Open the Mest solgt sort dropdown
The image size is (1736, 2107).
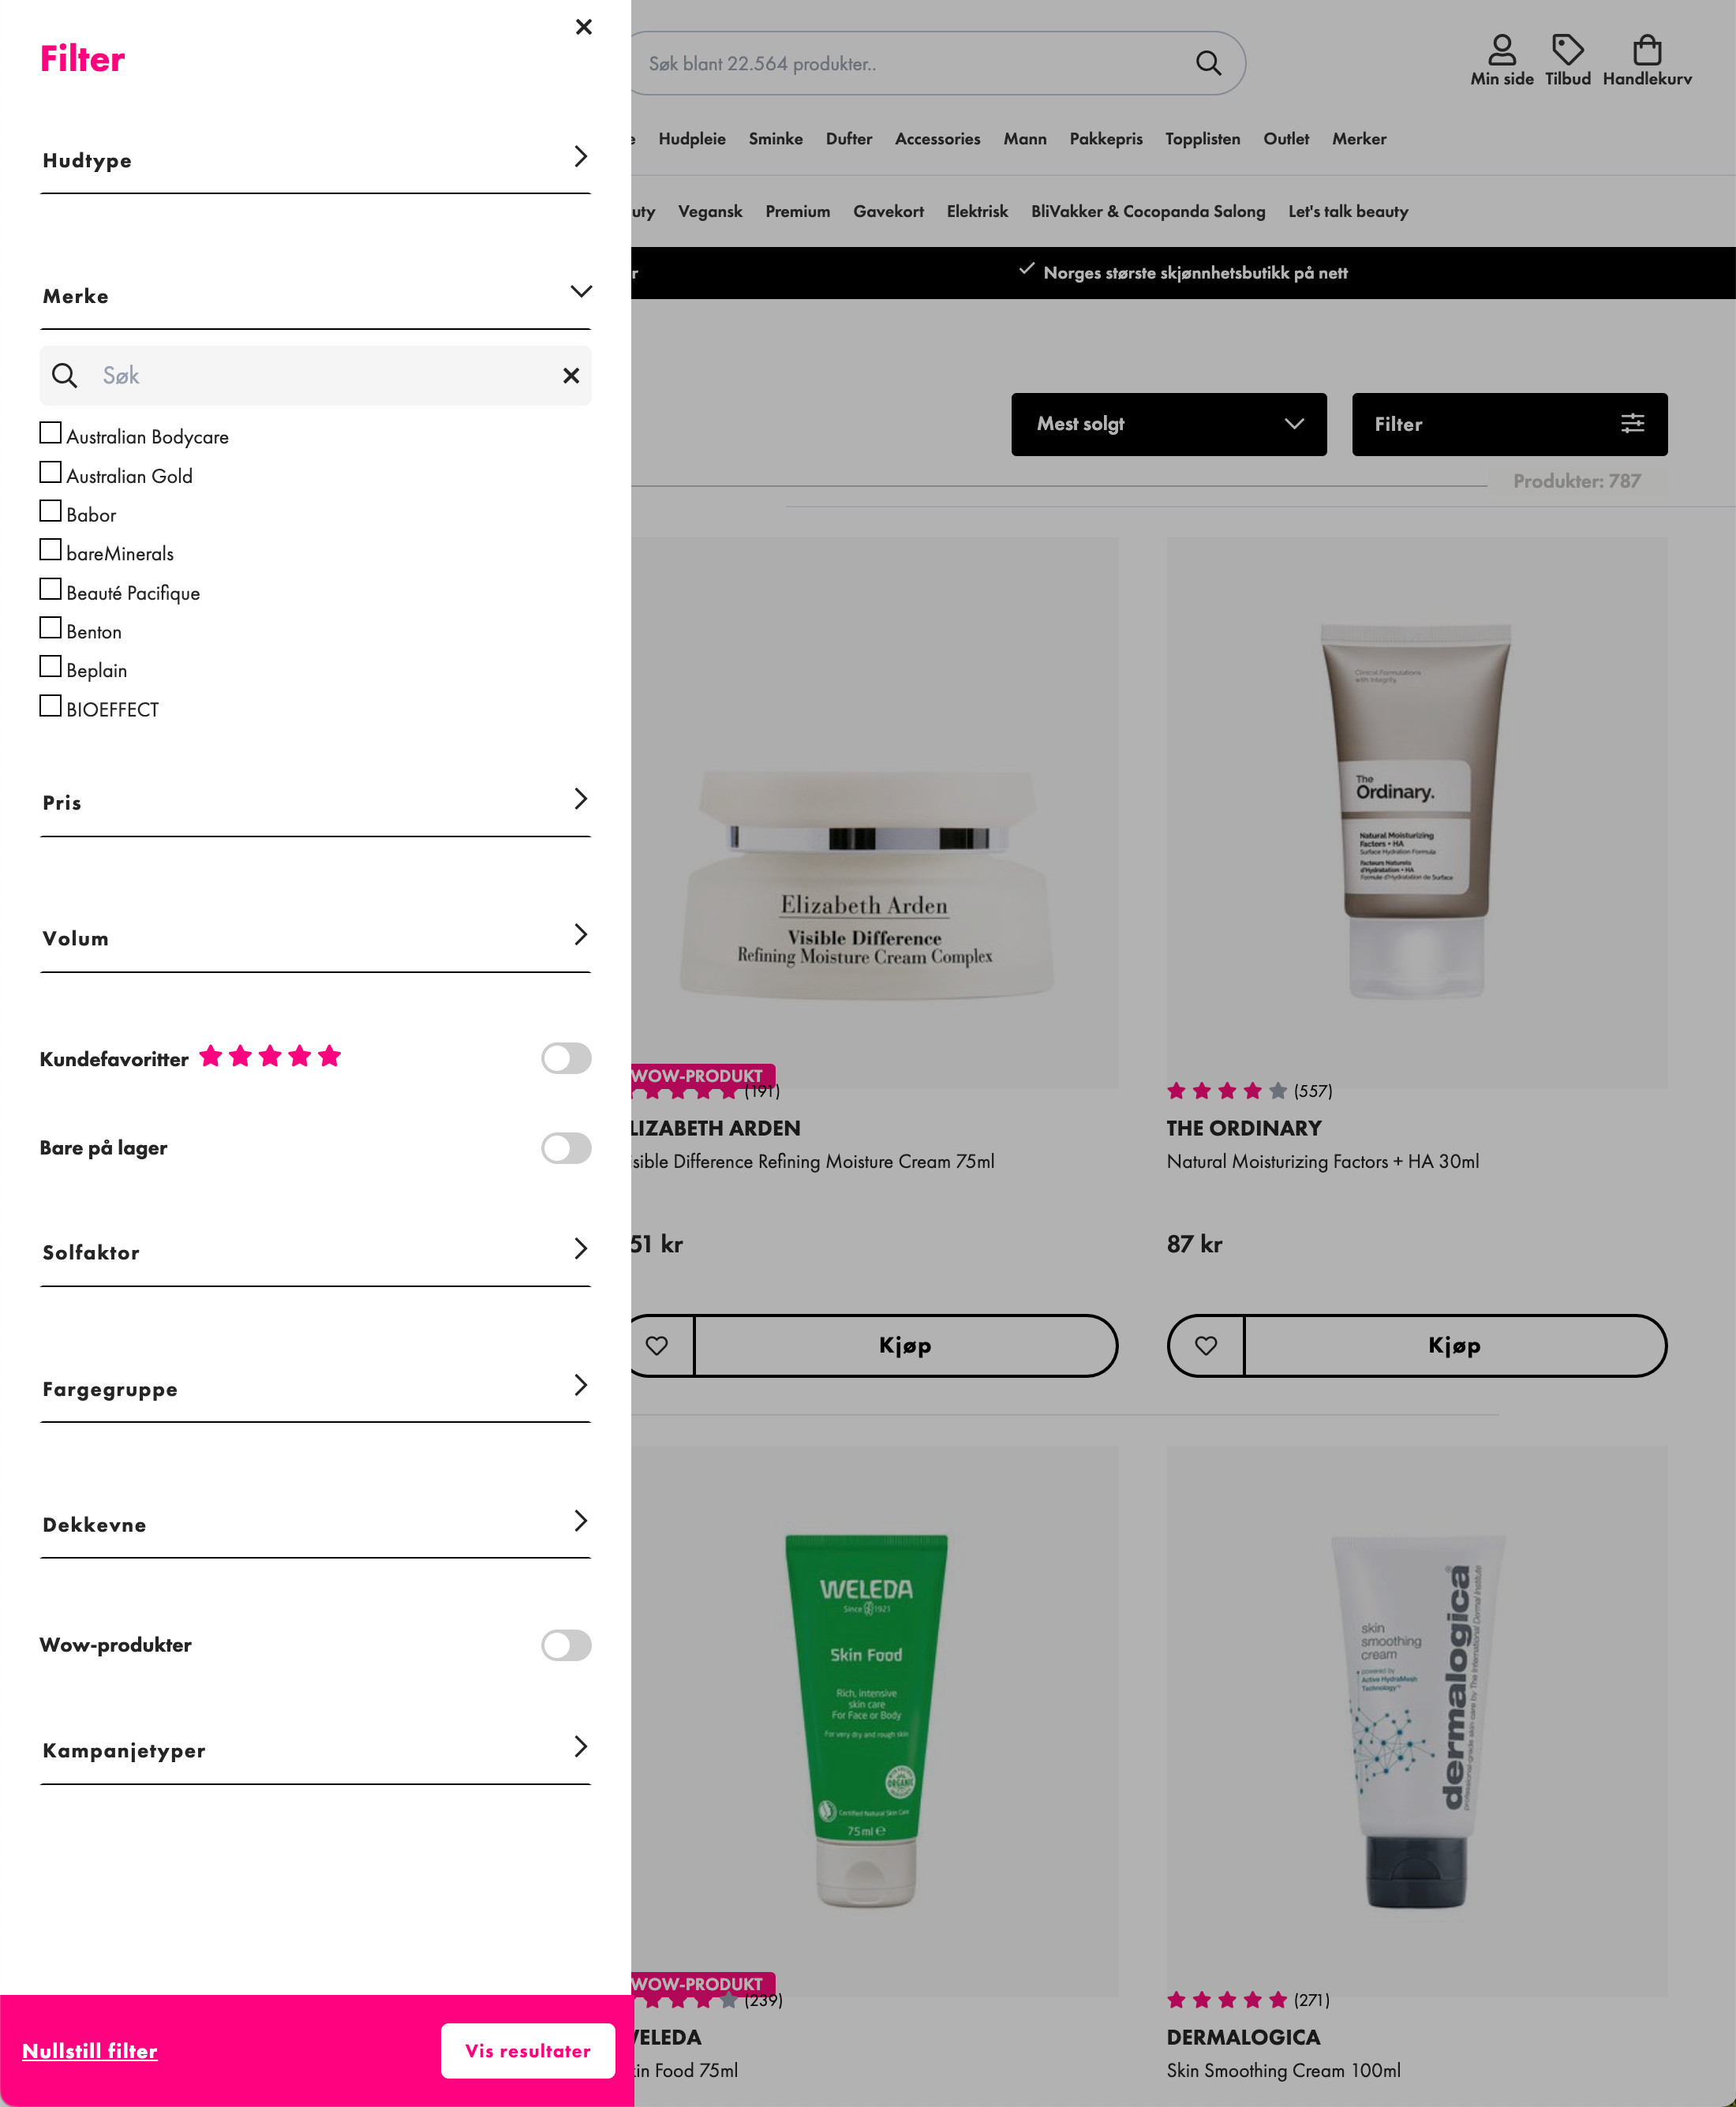[1169, 424]
